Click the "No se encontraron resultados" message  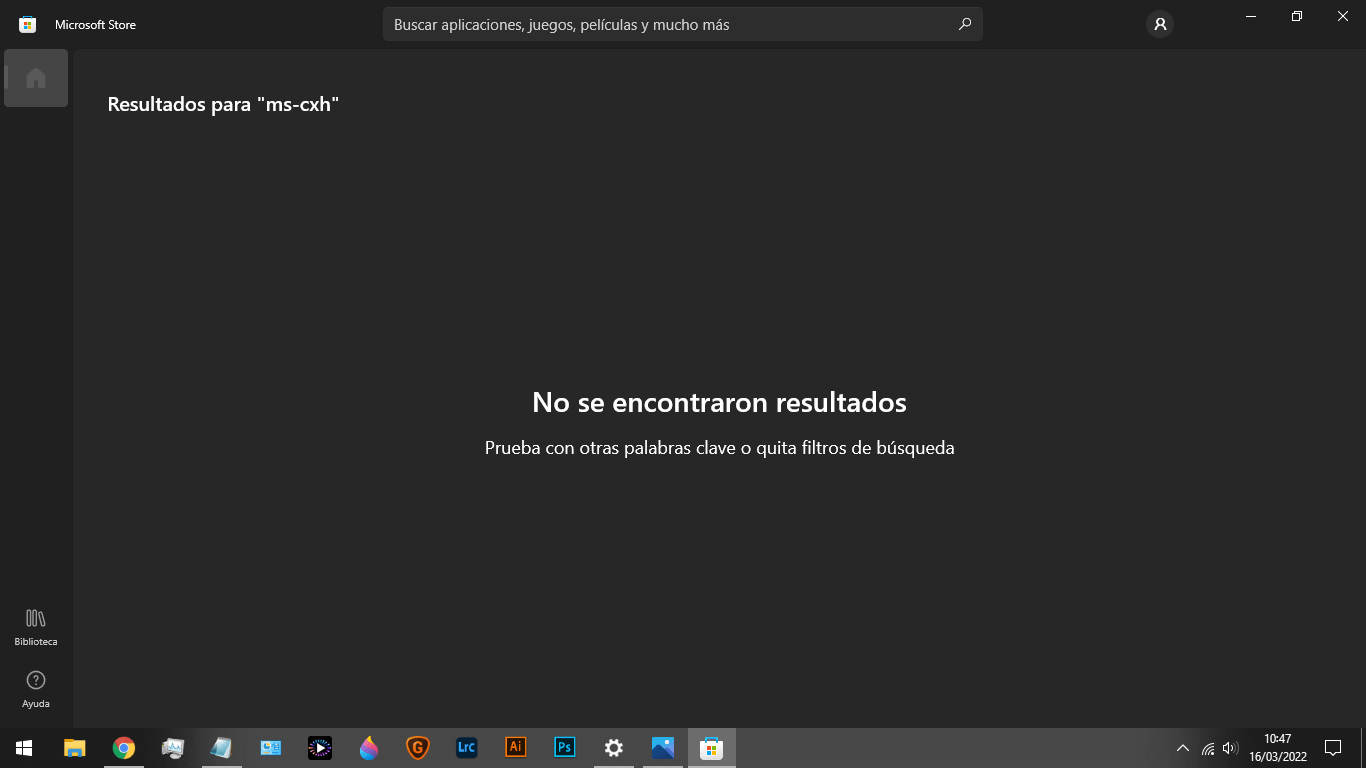pos(720,402)
